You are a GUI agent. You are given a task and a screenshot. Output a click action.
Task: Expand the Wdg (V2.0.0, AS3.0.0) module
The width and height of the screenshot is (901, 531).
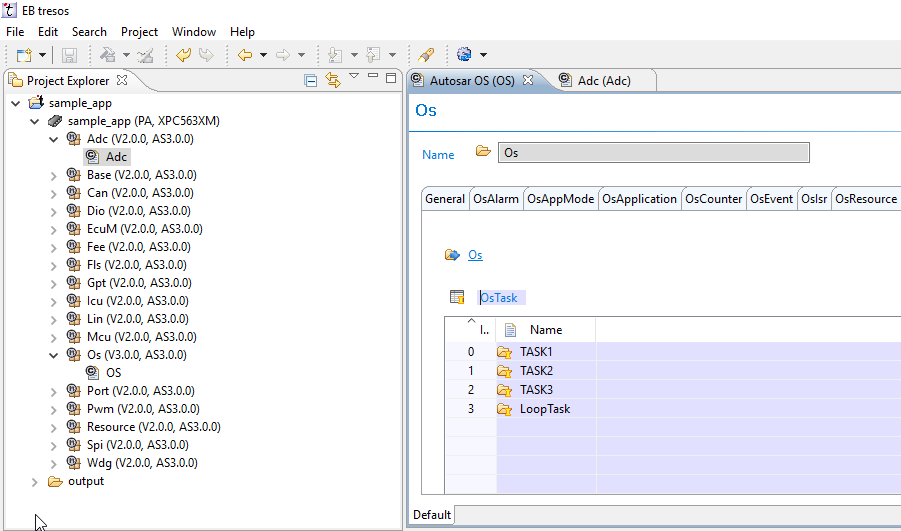click(53, 463)
